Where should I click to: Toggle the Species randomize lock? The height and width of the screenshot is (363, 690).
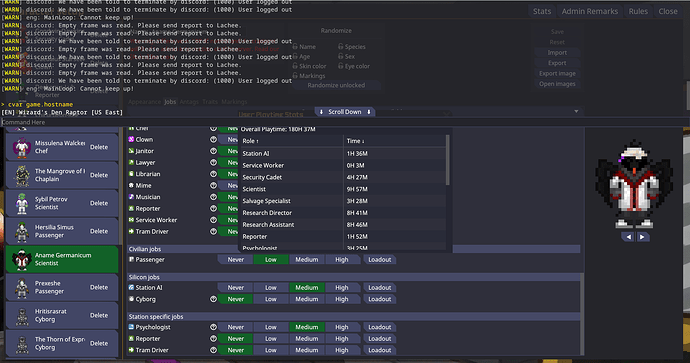341,46
